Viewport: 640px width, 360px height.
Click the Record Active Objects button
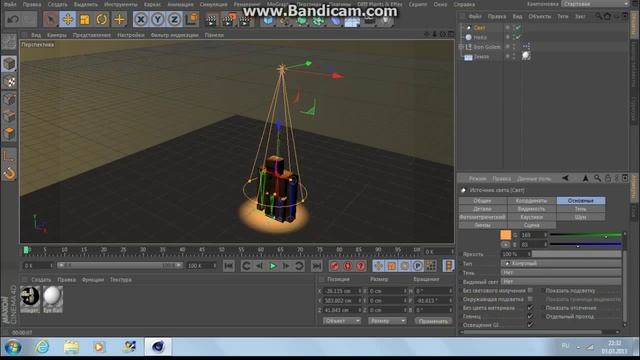pos(334,266)
